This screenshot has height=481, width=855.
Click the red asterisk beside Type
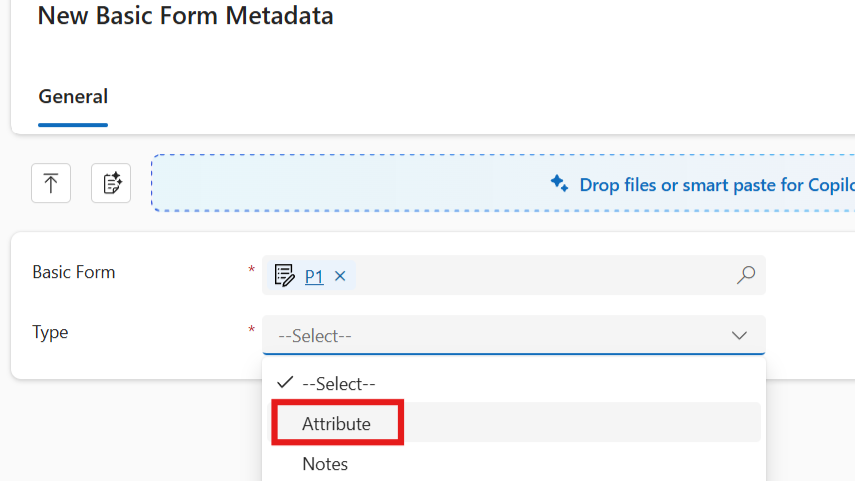click(x=251, y=330)
